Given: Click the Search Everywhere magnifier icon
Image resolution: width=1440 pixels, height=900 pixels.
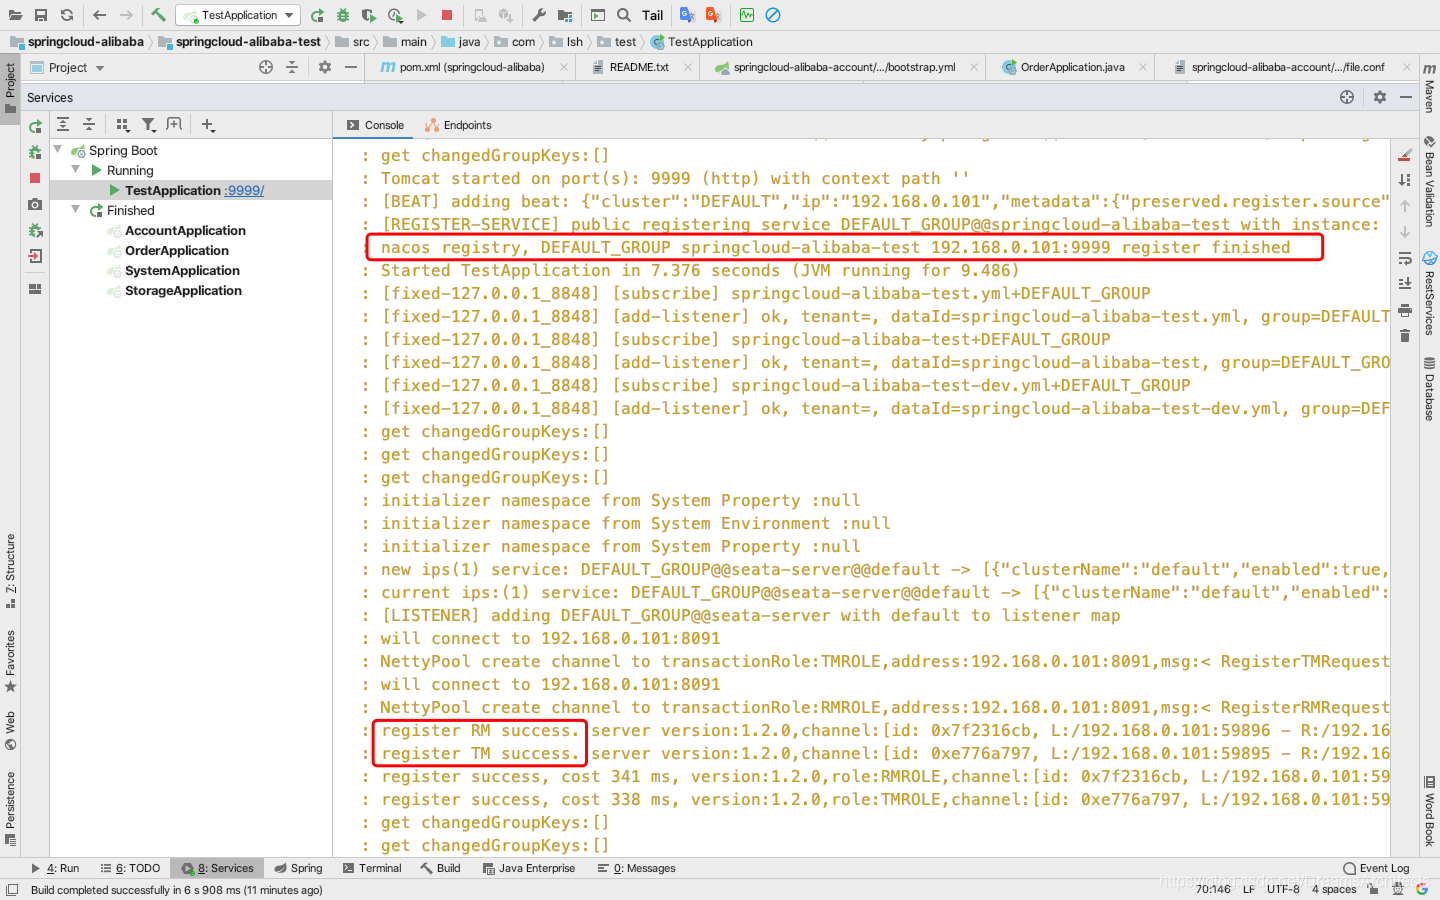Looking at the screenshot, I should (624, 15).
